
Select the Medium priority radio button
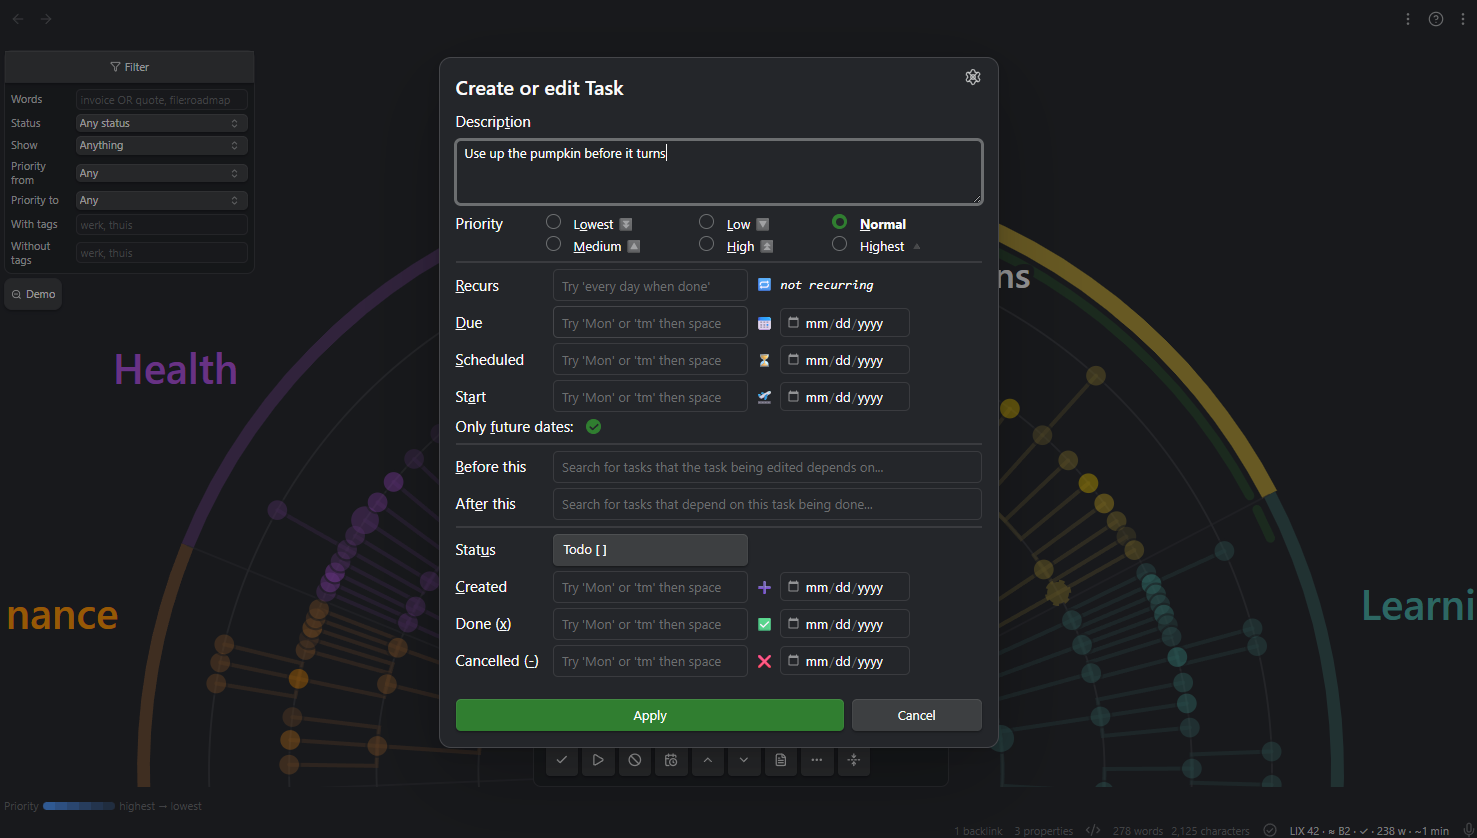click(x=553, y=244)
